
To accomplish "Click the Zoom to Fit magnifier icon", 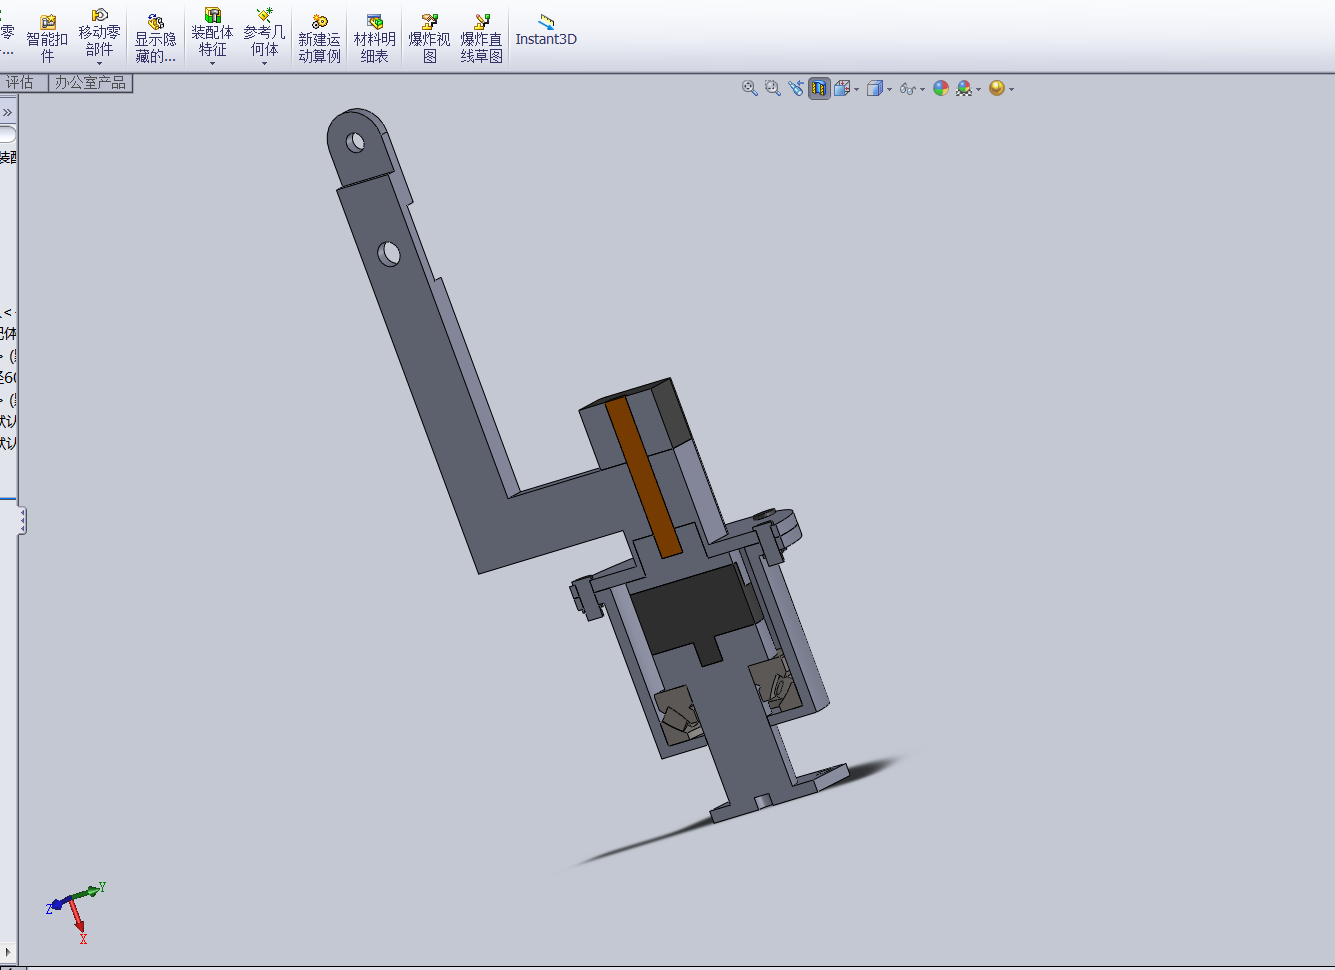I will (x=749, y=88).
